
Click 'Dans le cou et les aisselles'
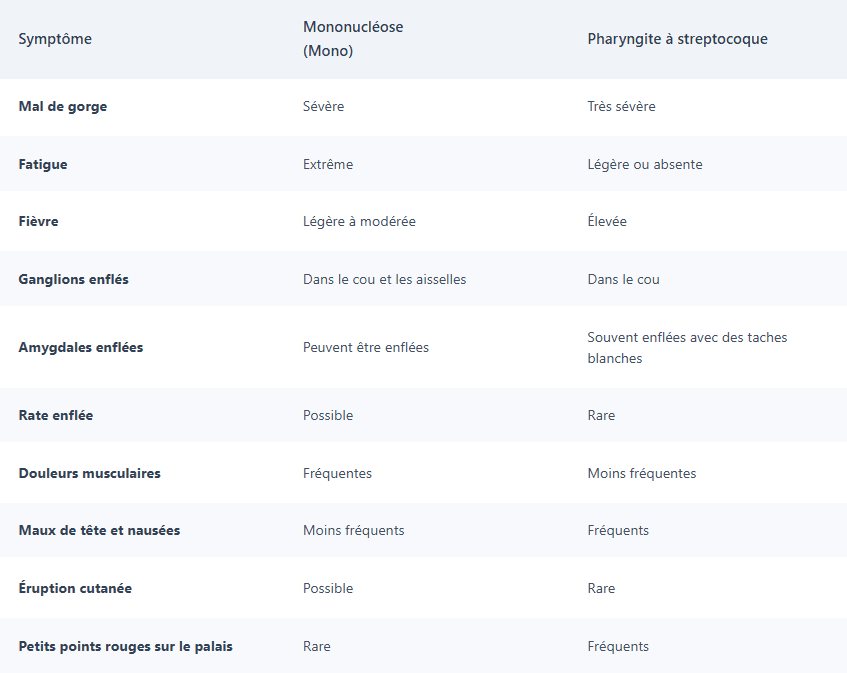384,279
